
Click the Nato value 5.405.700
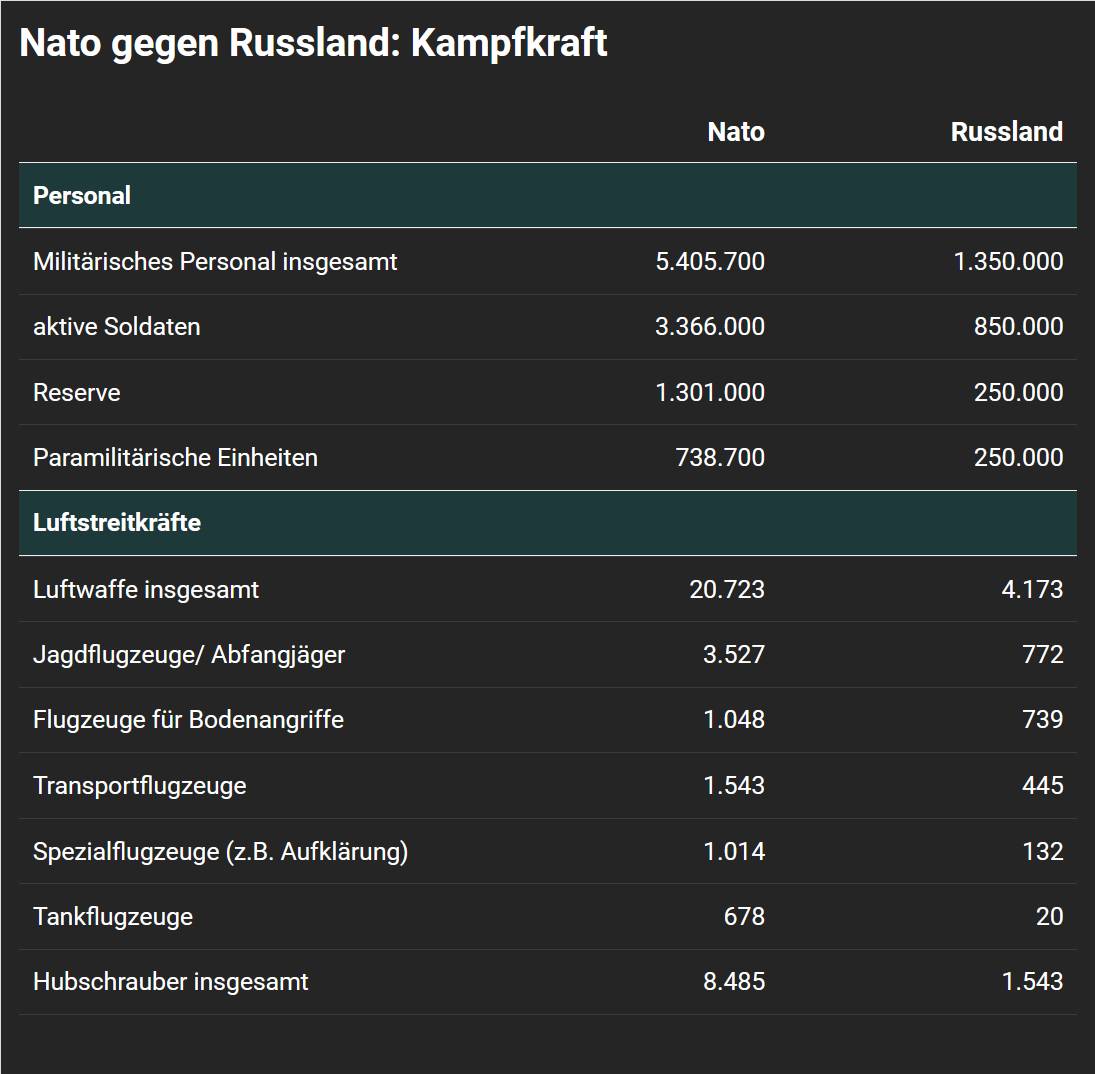pos(710,262)
